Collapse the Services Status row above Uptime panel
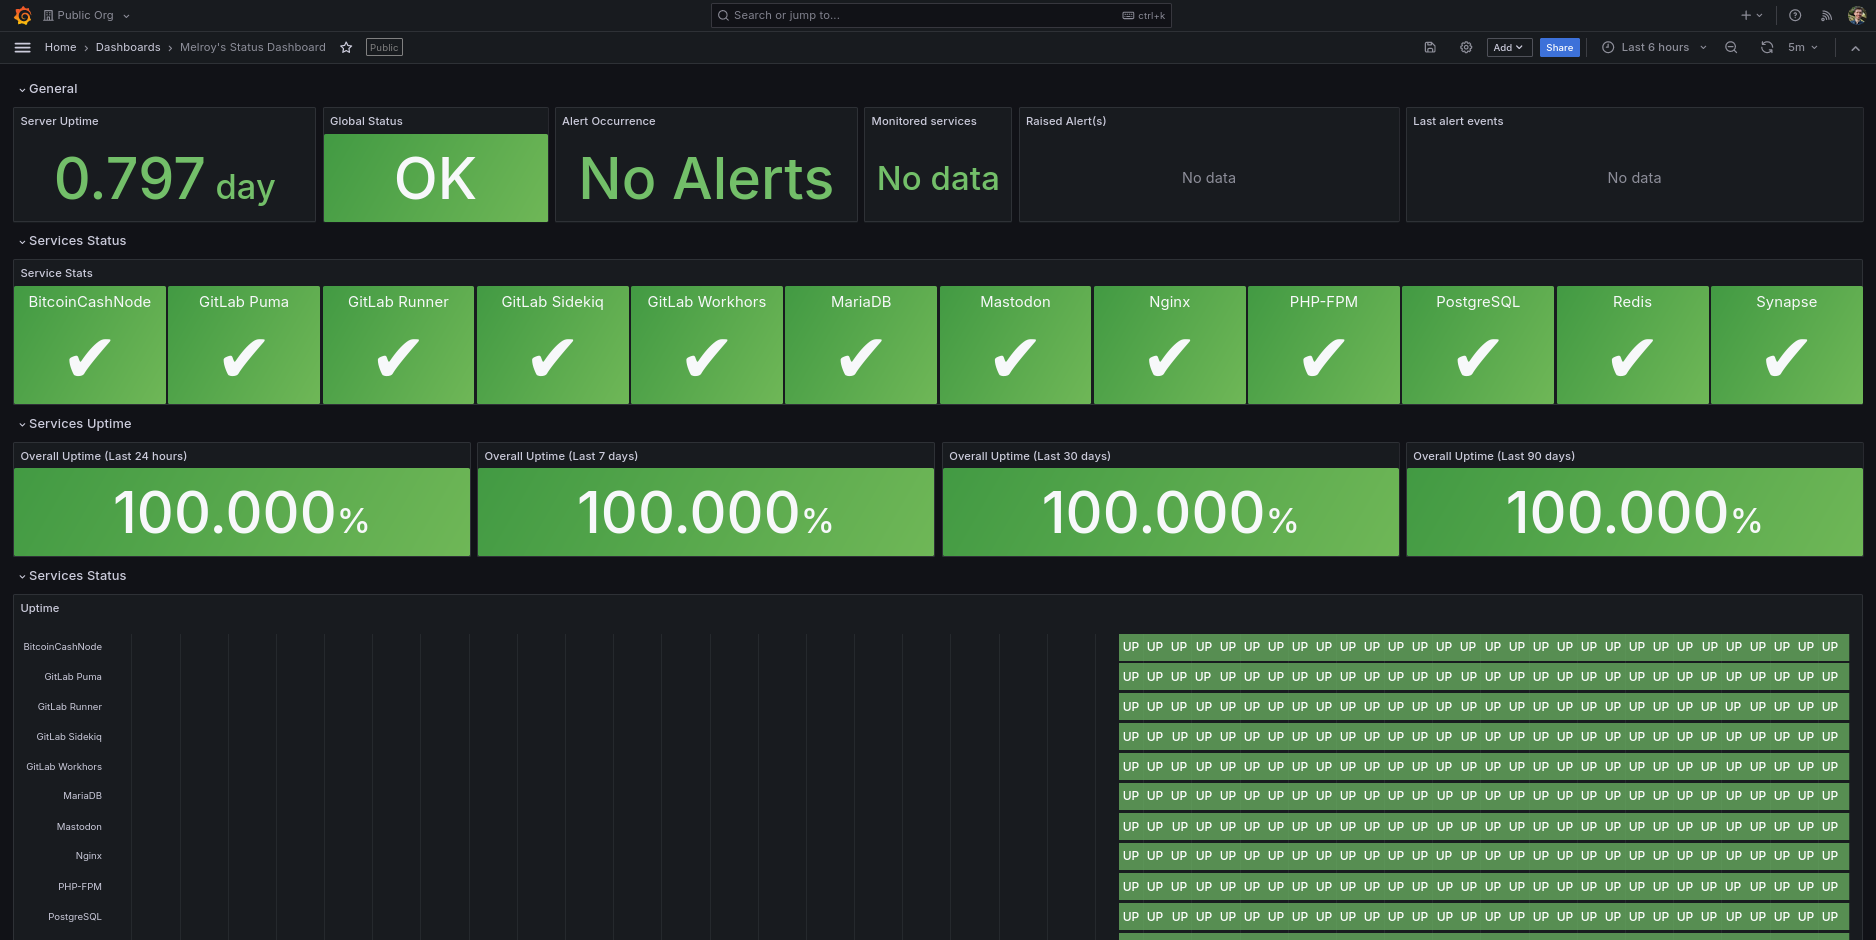This screenshot has height=940, width=1876. point(72,576)
